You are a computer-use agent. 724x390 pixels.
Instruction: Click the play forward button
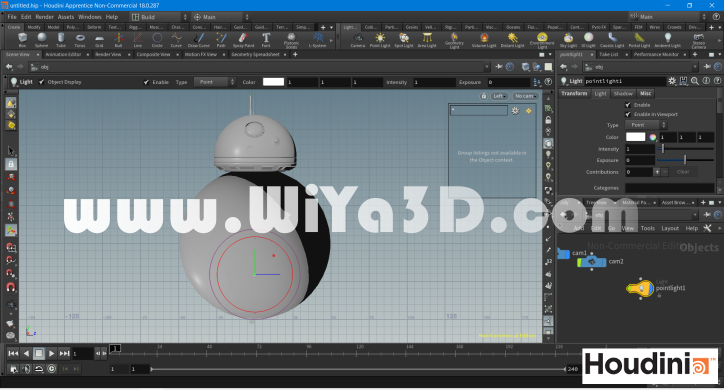click(x=51, y=354)
